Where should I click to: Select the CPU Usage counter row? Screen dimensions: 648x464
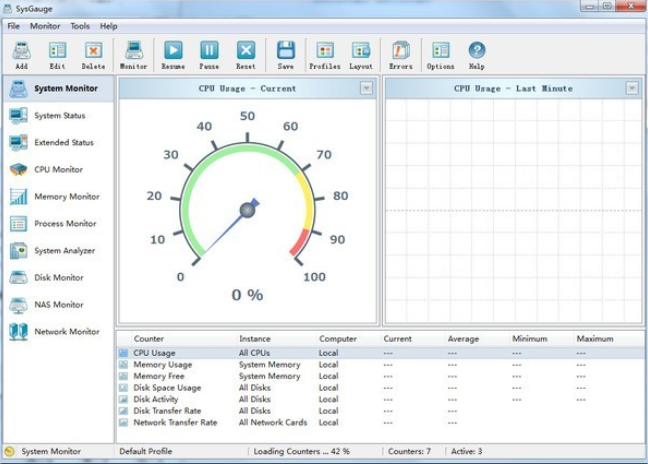[380, 353]
